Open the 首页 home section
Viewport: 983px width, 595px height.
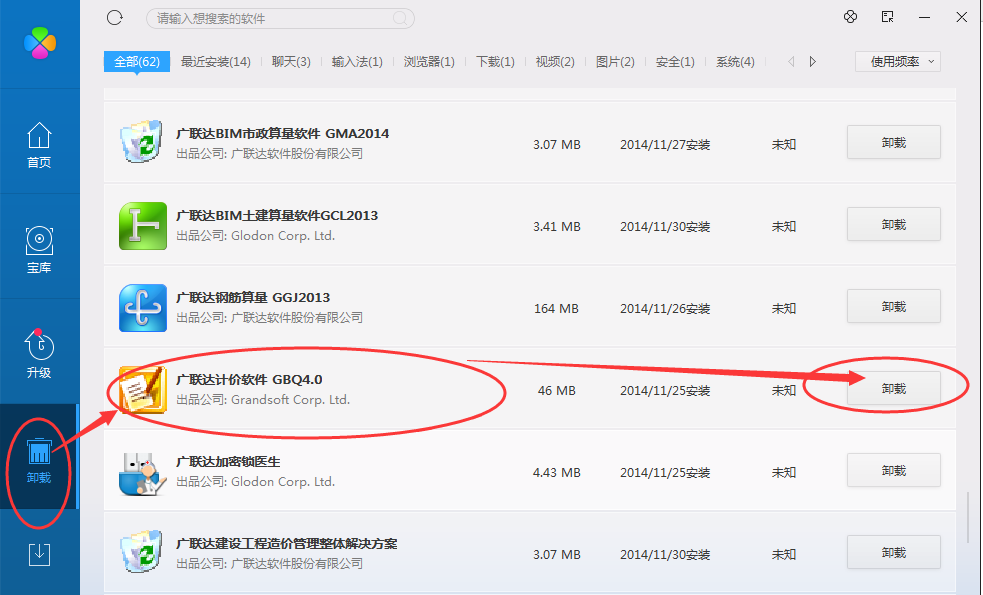click(39, 145)
